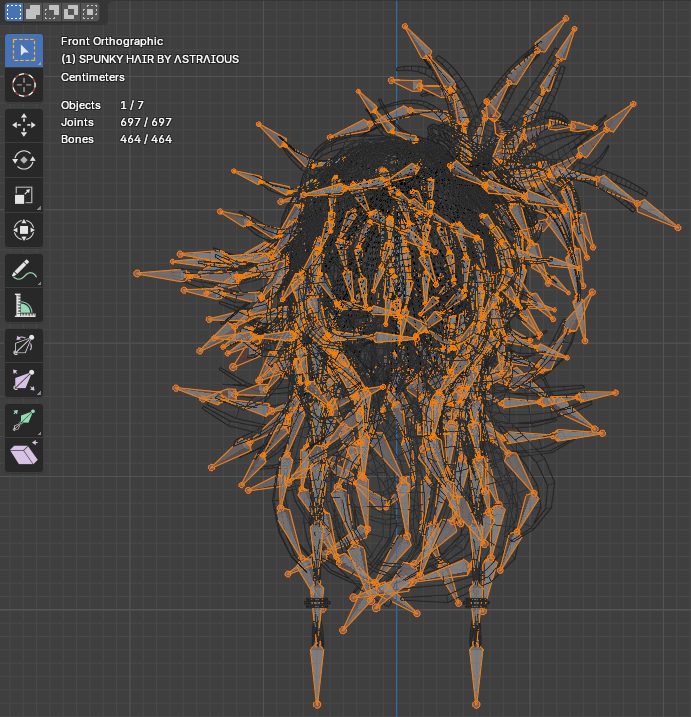Choose the Shear tool
The height and width of the screenshot is (717, 691).
coord(24,455)
